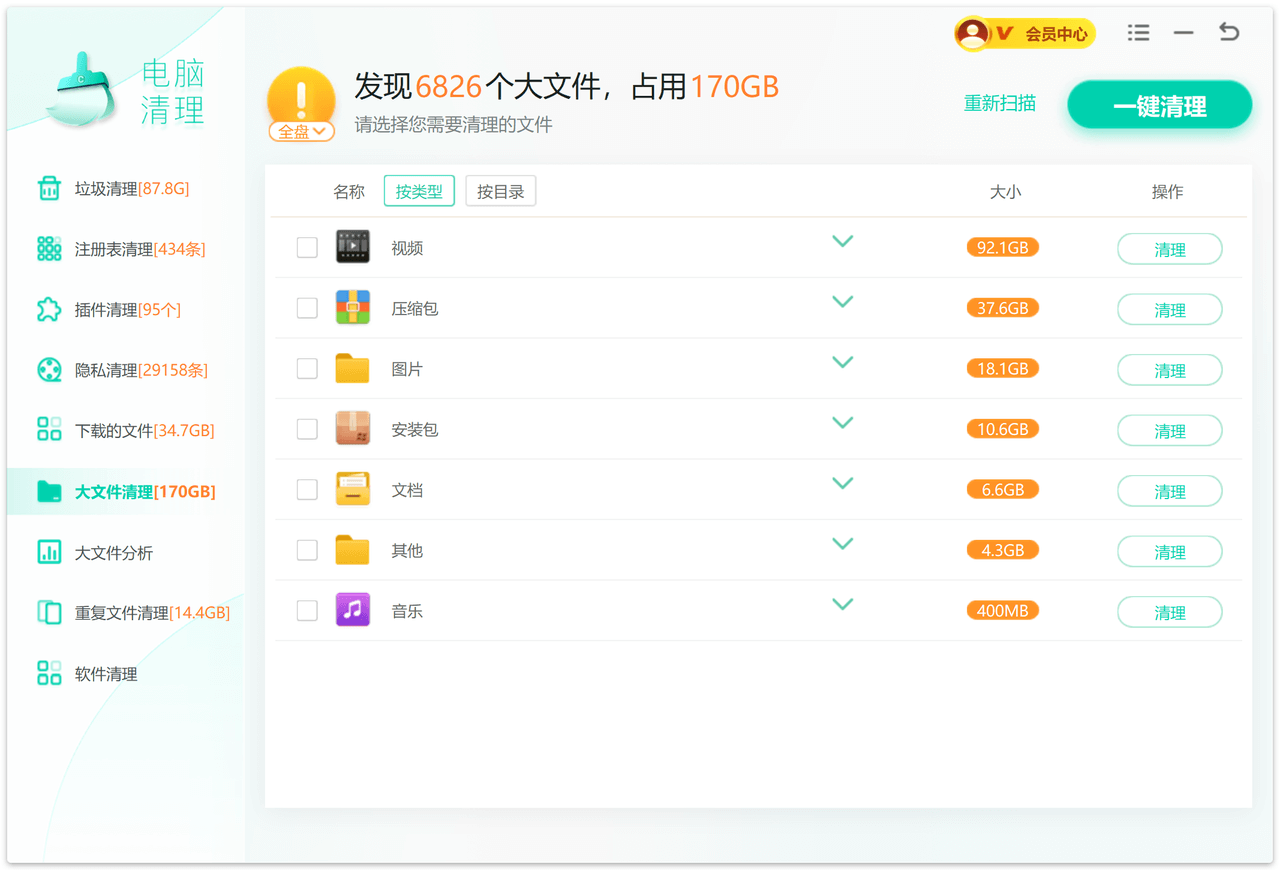This screenshot has height=870, width=1280.
Task: Open the 重复文件清理 duplicate files icon
Action: [x=49, y=612]
